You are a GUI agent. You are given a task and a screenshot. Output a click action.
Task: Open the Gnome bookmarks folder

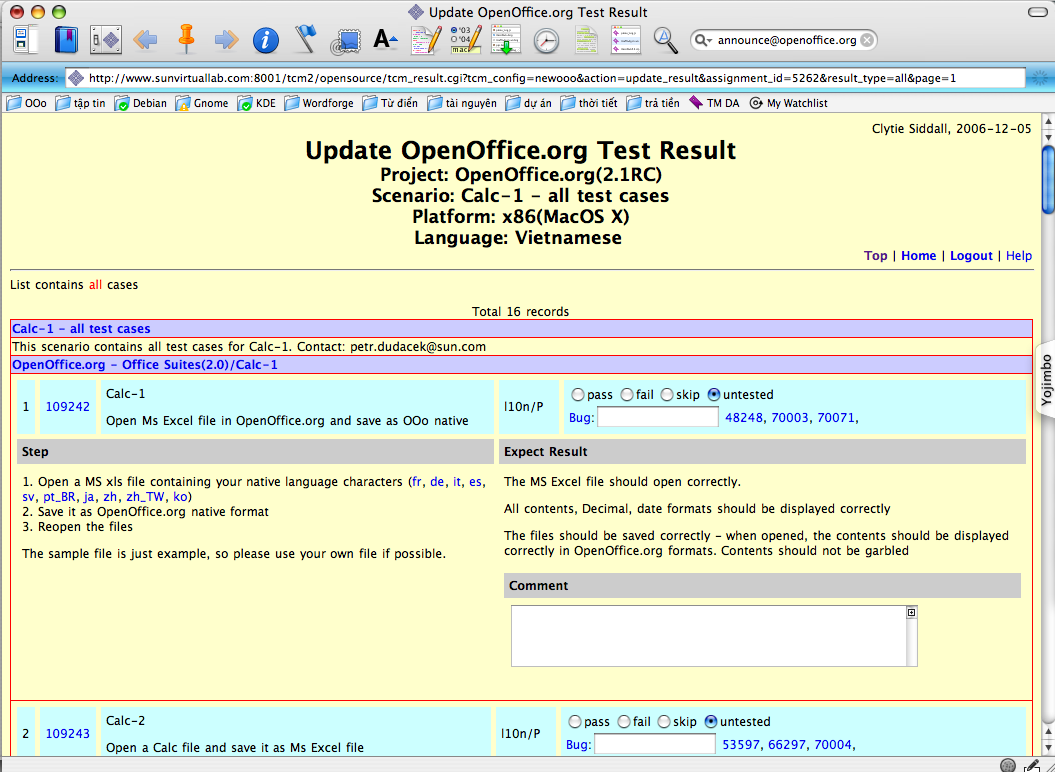pyautogui.click(x=202, y=103)
